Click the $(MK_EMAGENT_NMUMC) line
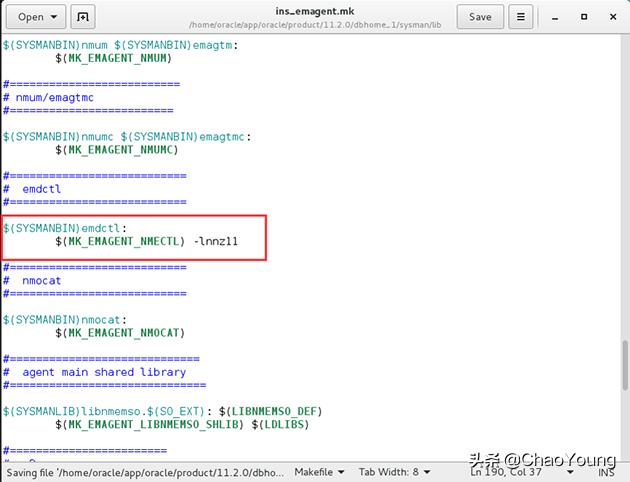 (x=117, y=150)
